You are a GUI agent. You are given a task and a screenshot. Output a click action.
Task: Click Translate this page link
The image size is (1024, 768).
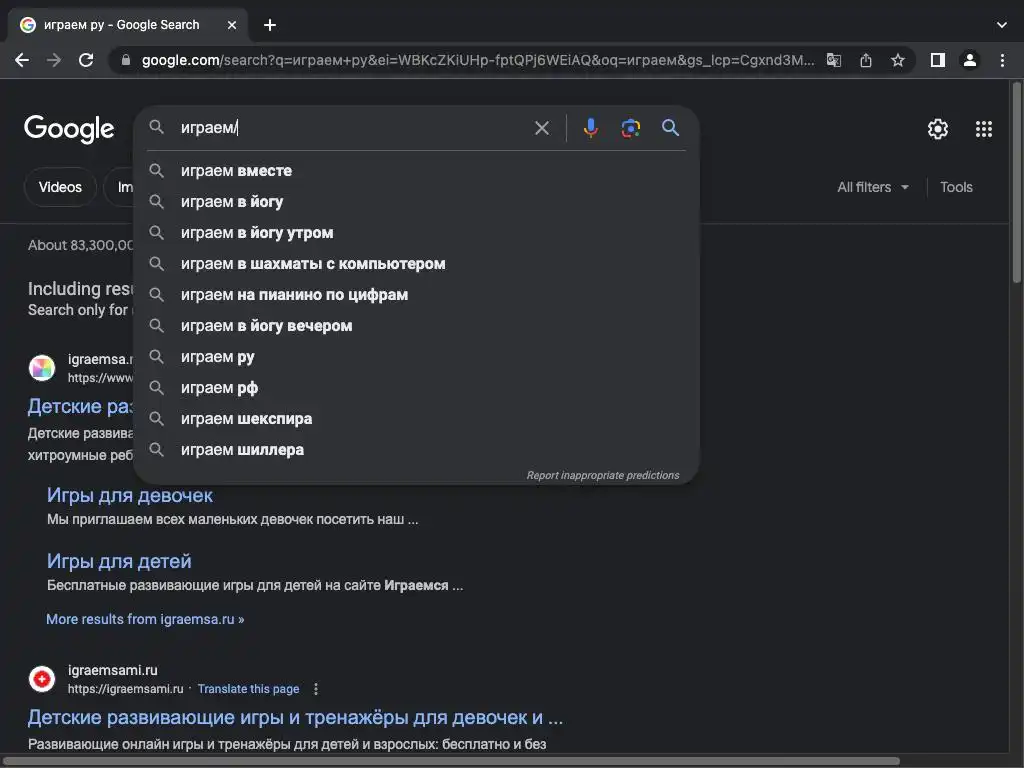pyautogui.click(x=248, y=689)
